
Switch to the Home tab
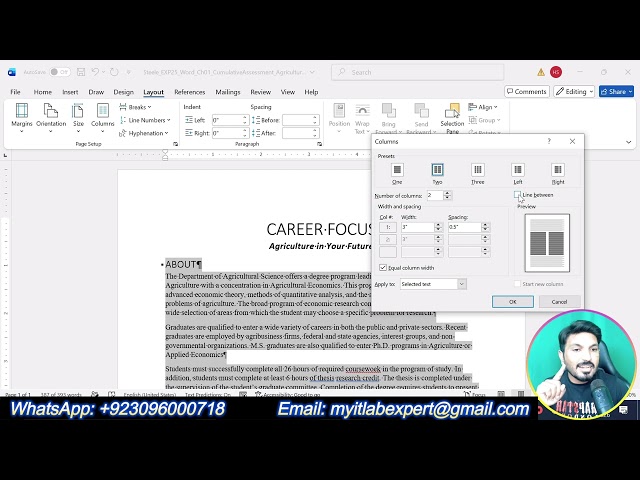(42, 92)
